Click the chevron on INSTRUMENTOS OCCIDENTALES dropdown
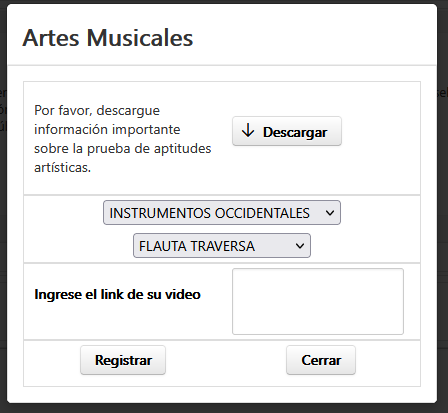 330,213
